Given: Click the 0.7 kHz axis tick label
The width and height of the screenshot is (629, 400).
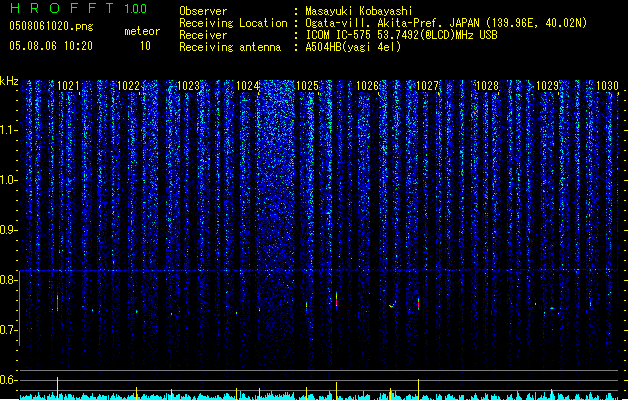Looking at the screenshot, I should [9, 330].
